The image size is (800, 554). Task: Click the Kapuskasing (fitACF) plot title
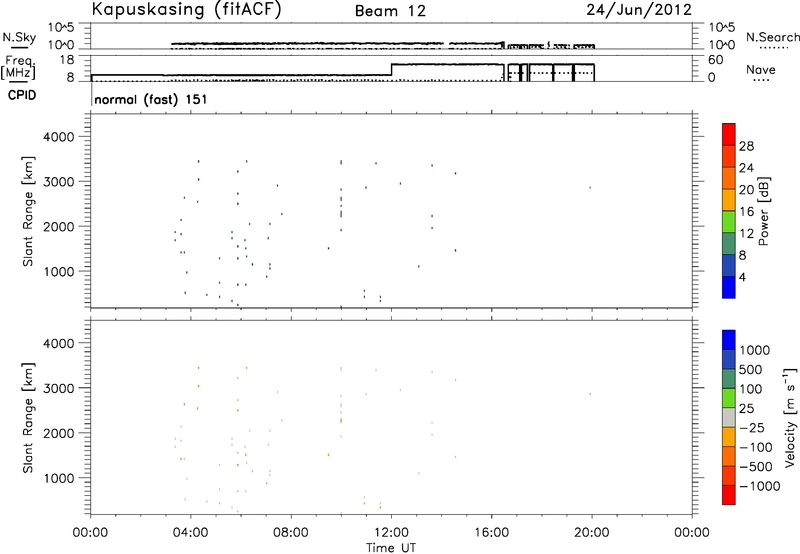point(186,10)
